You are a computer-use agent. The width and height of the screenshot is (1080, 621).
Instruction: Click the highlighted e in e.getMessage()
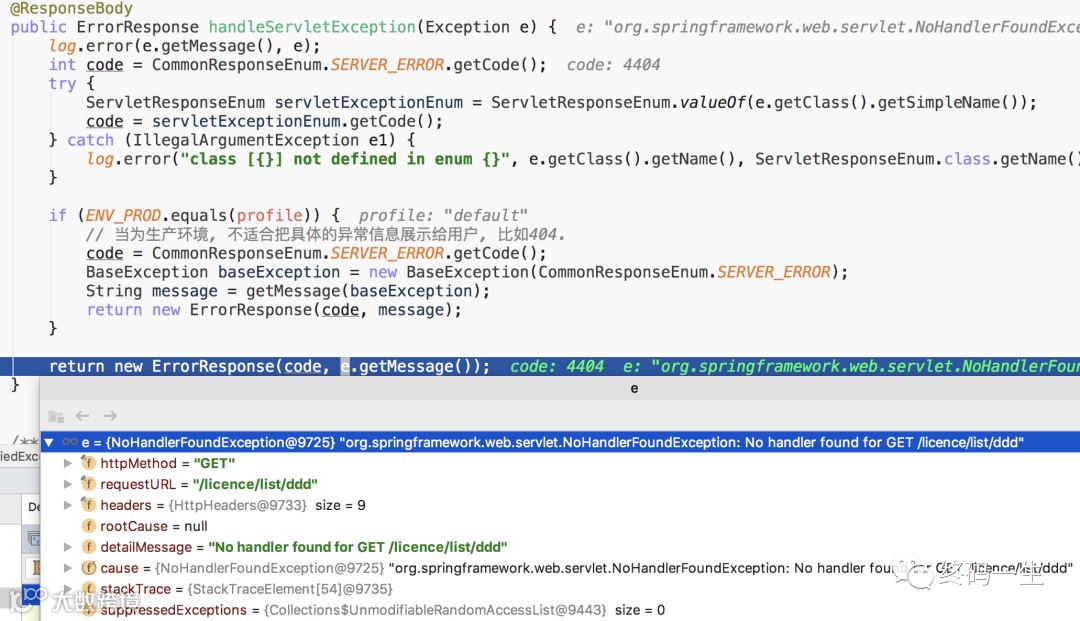click(345, 366)
